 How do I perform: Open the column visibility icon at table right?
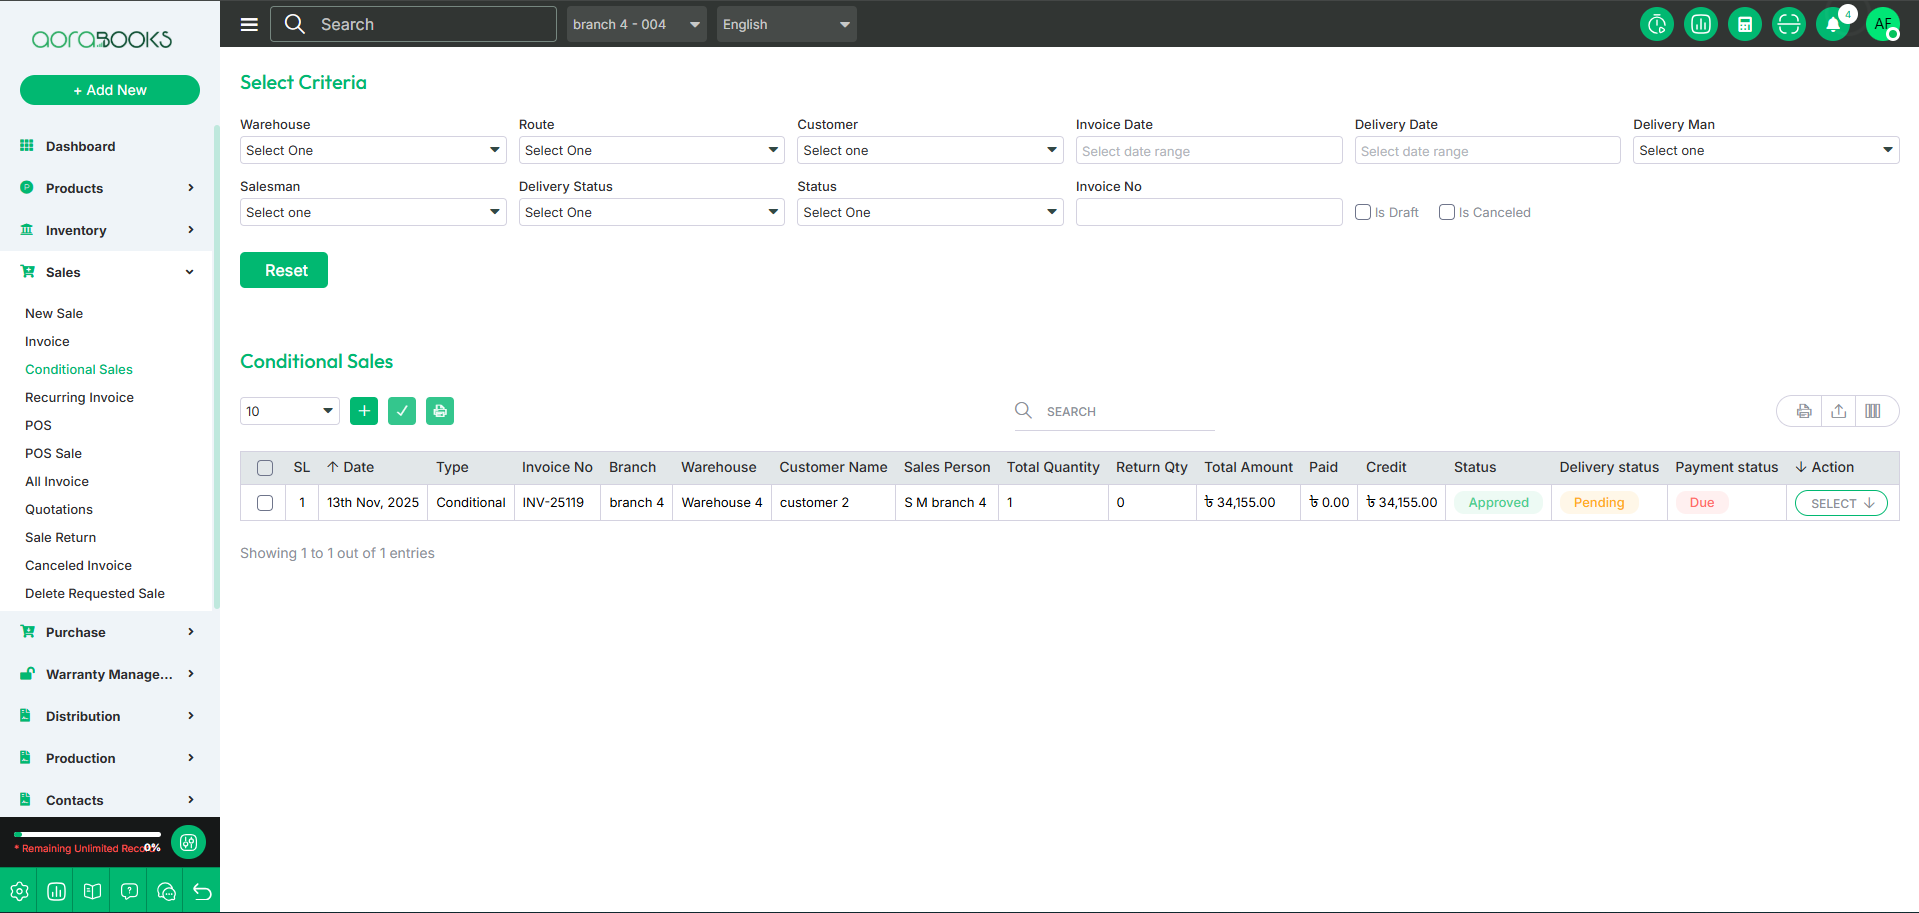[1873, 411]
